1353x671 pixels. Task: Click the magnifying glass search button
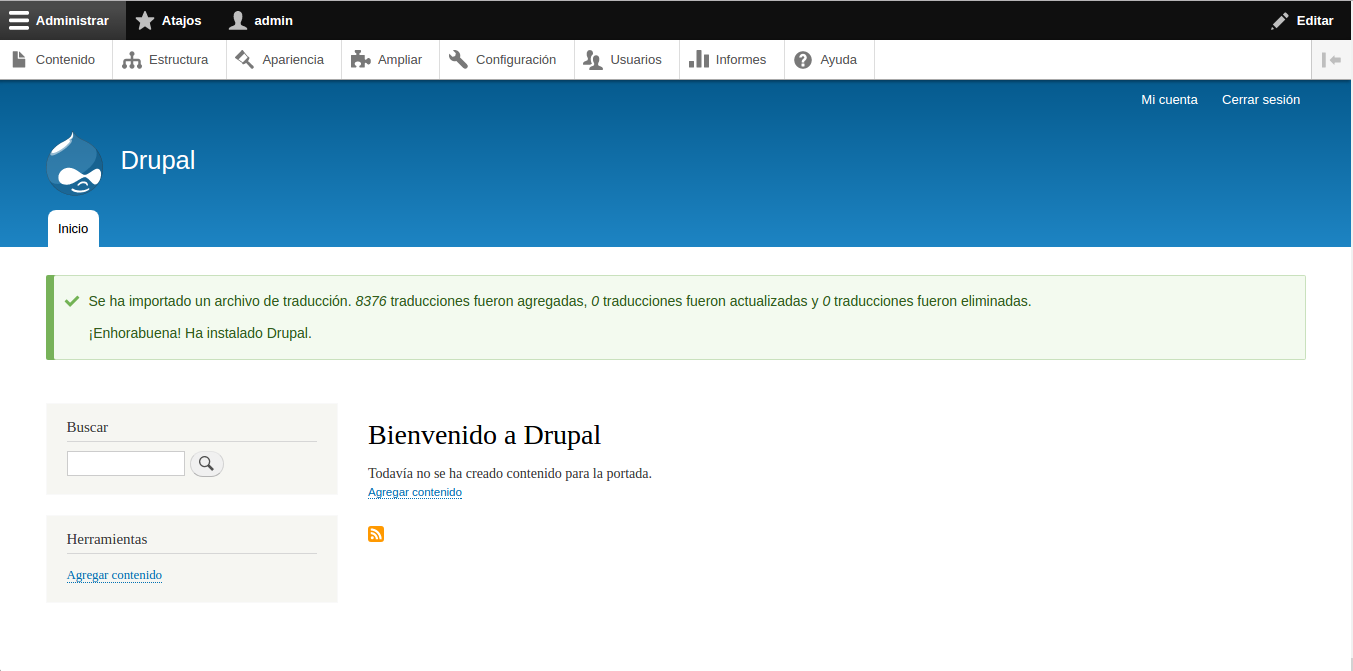[207, 463]
